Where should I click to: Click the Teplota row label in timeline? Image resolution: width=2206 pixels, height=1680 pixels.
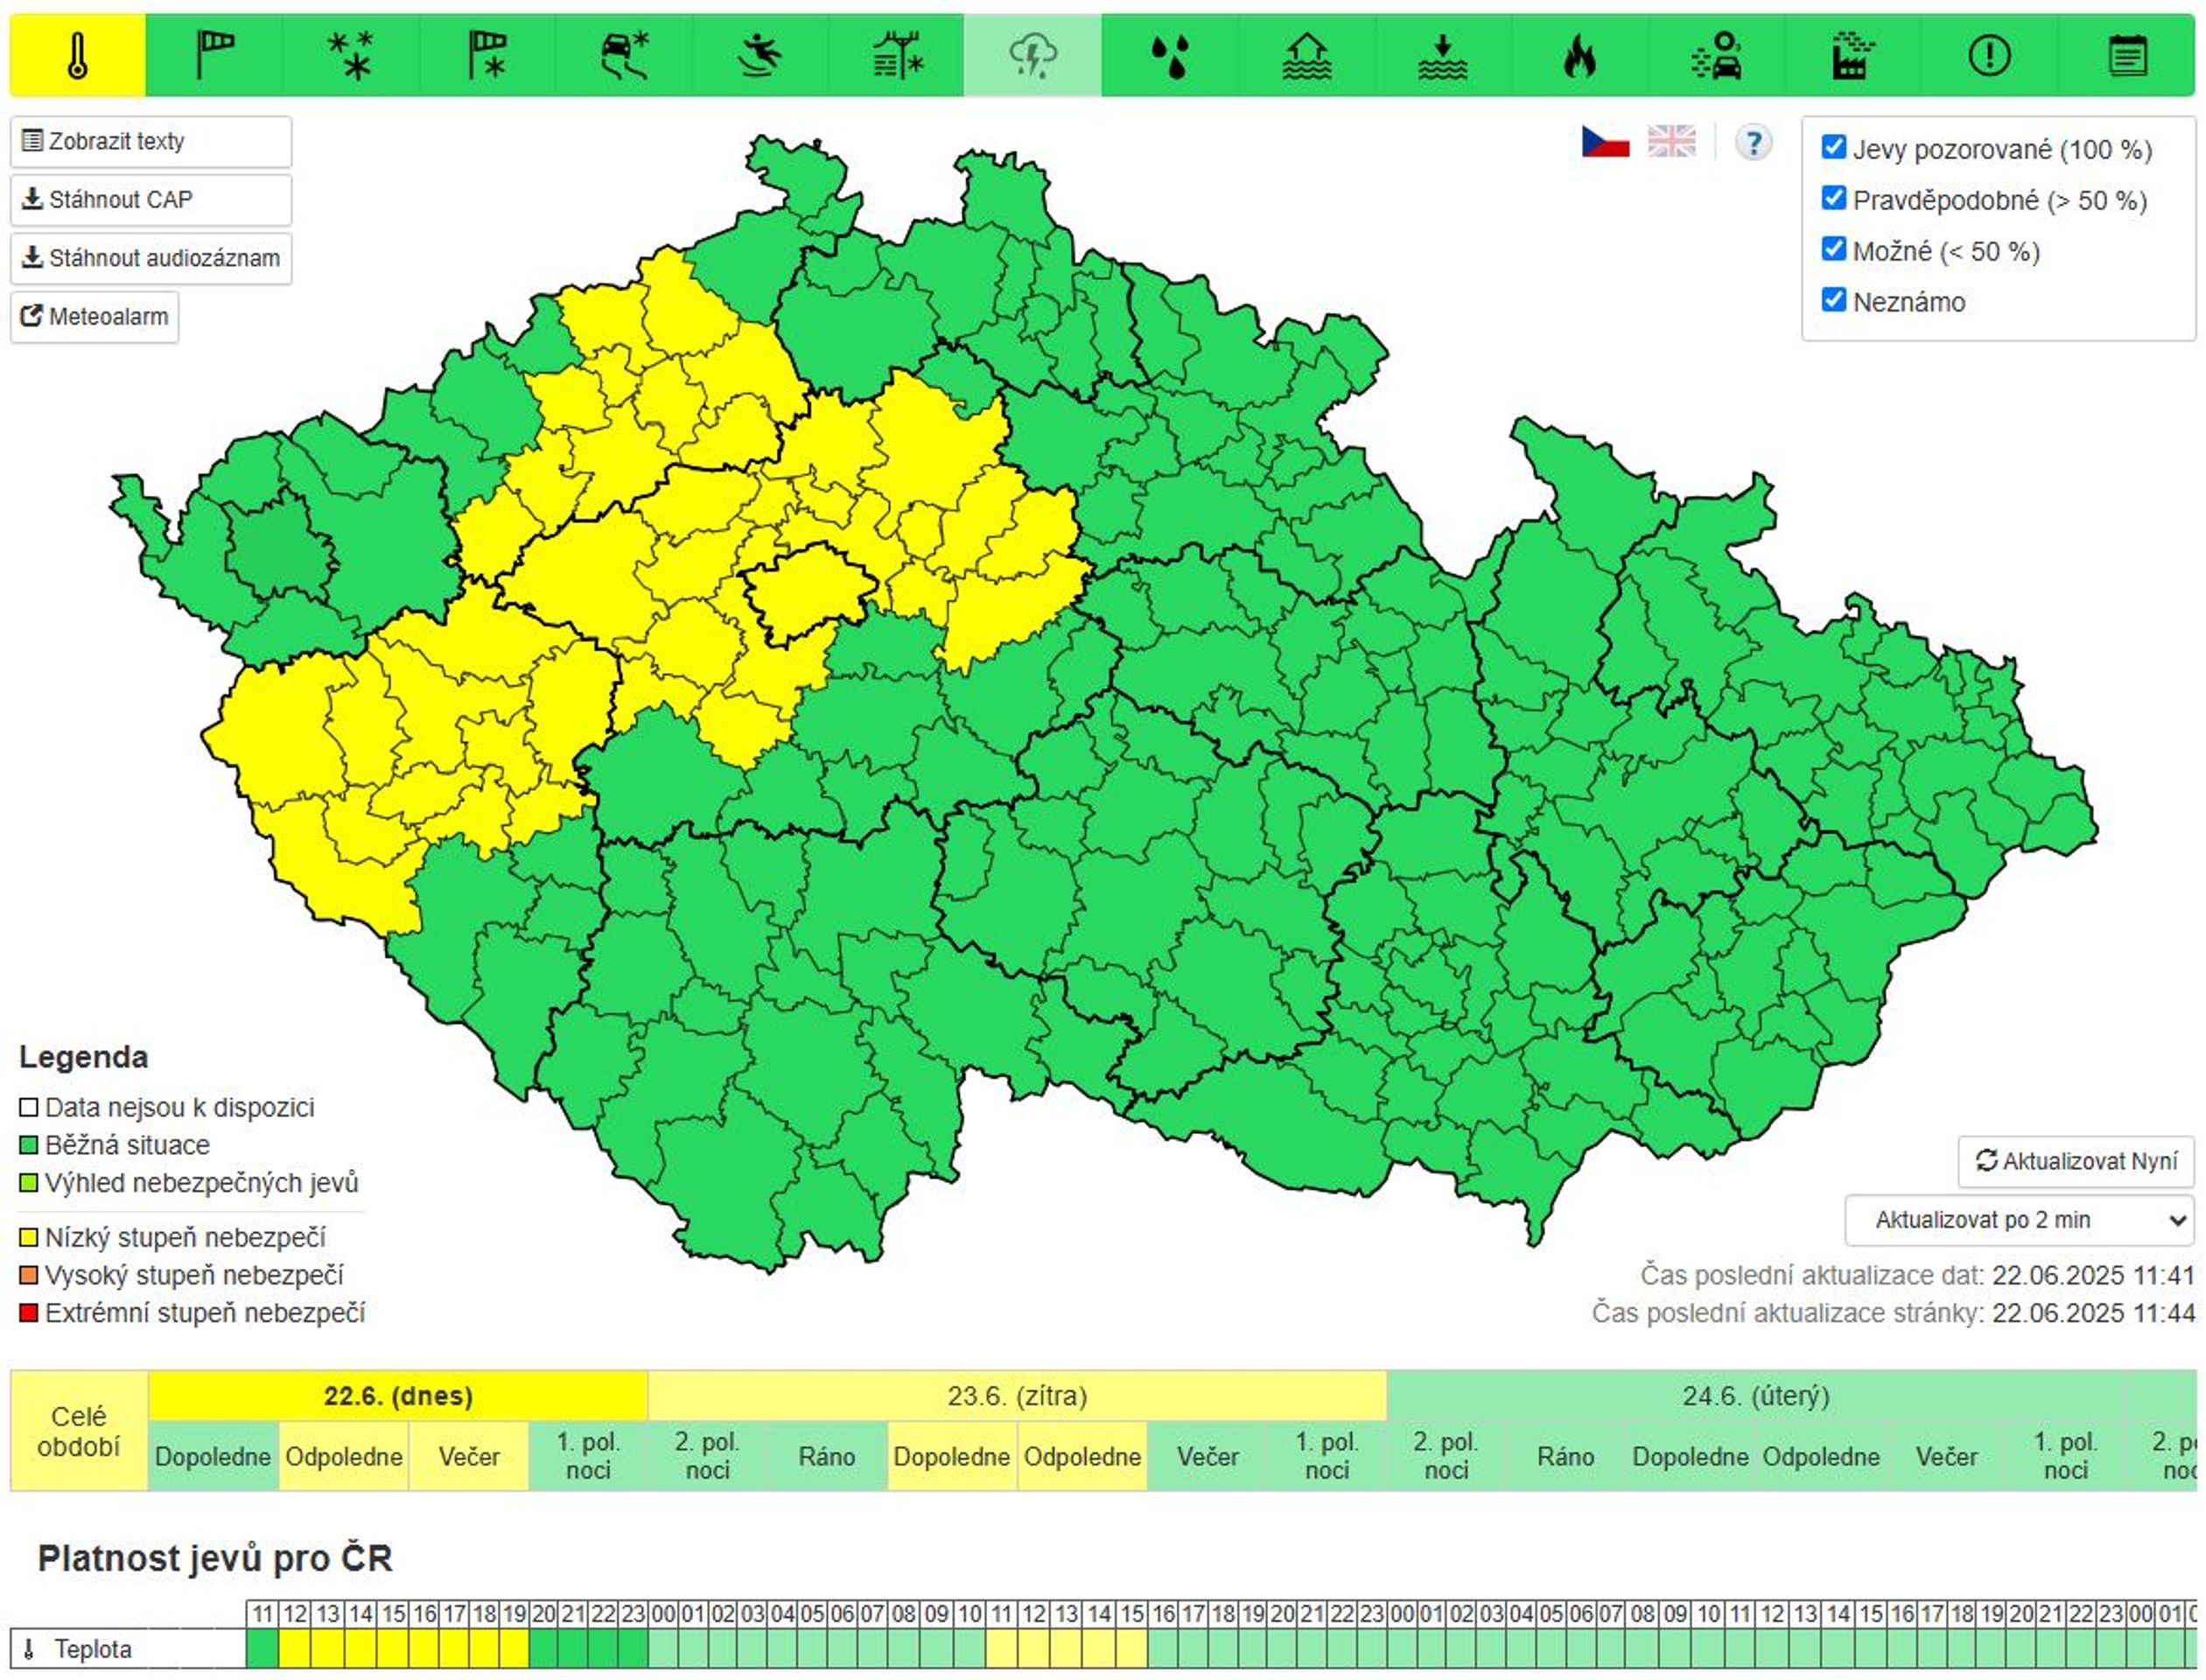pyautogui.click(x=92, y=1649)
